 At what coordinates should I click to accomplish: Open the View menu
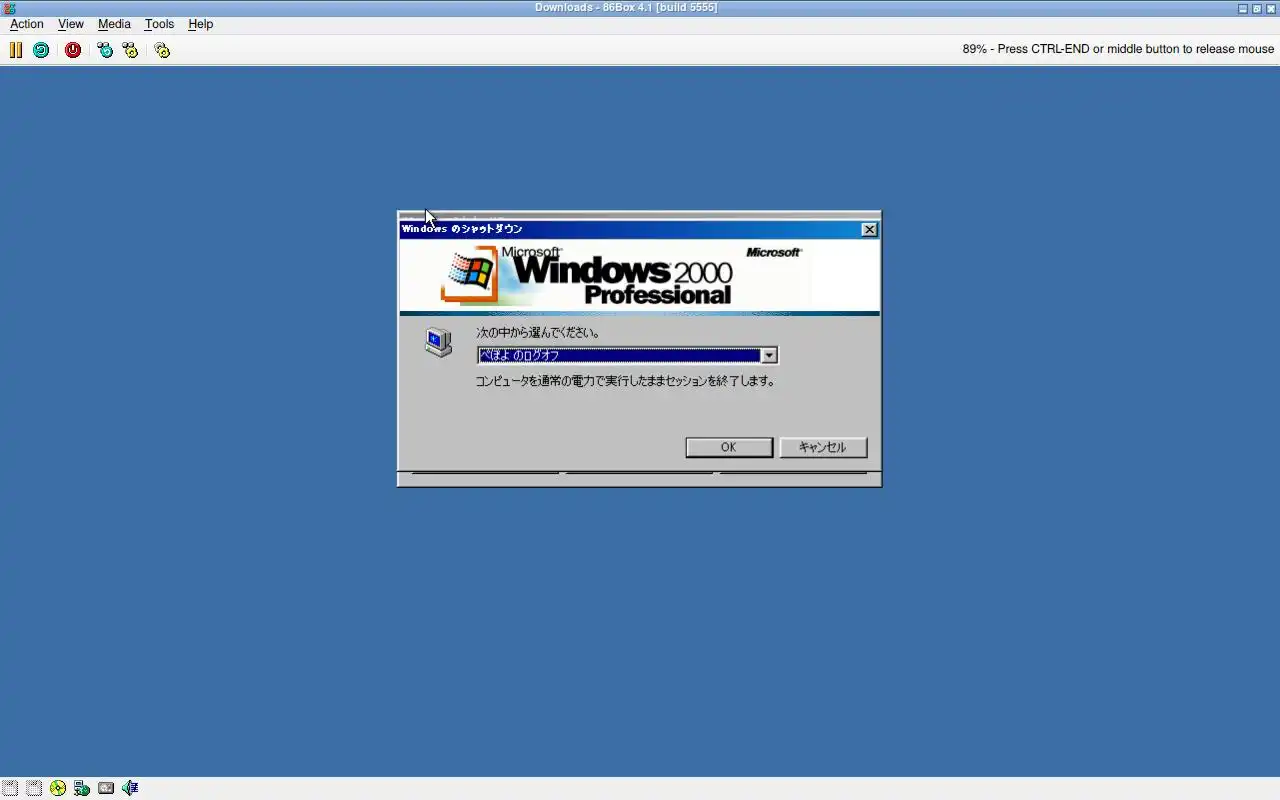point(71,24)
